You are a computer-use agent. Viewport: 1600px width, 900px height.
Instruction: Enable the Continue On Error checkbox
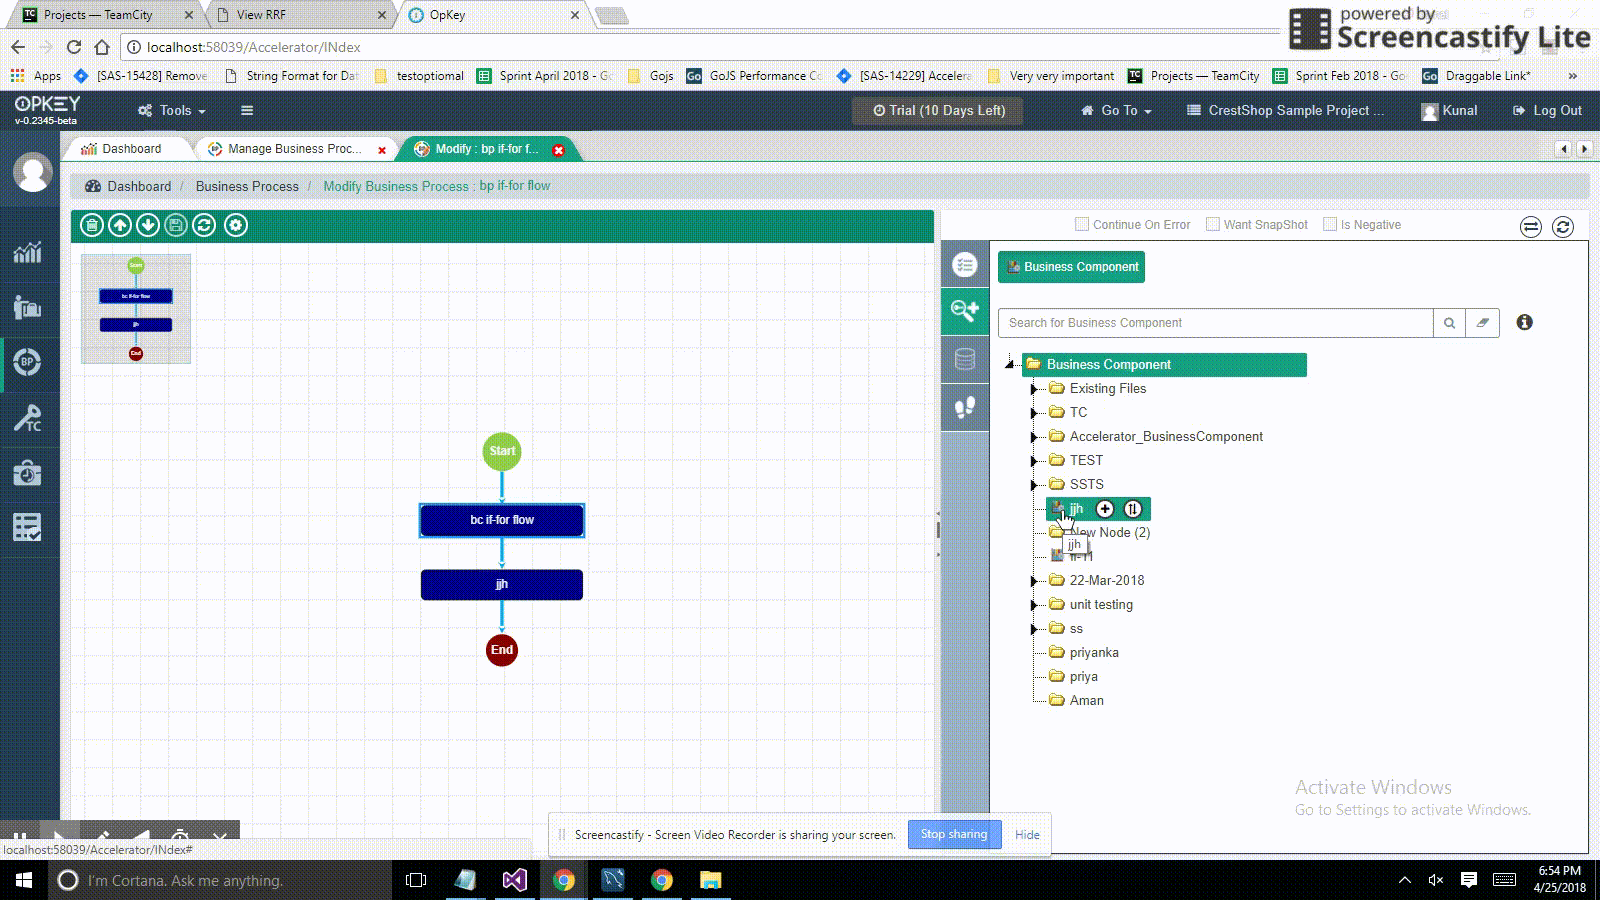[1081, 224]
